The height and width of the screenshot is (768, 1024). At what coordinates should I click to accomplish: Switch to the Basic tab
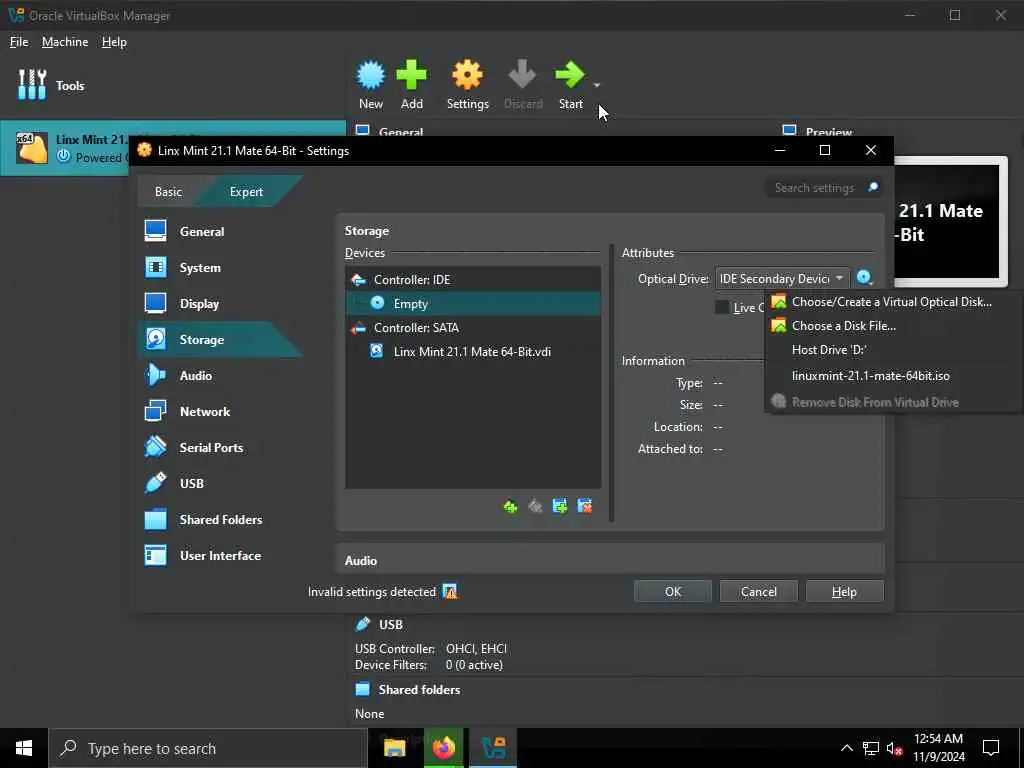click(168, 192)
